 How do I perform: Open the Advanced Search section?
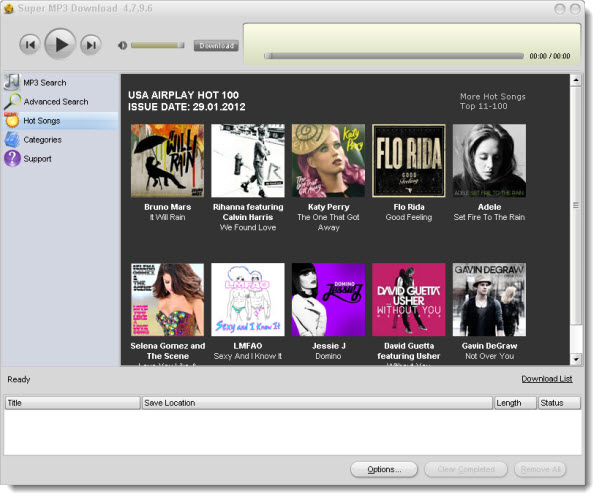pos(56,102)
